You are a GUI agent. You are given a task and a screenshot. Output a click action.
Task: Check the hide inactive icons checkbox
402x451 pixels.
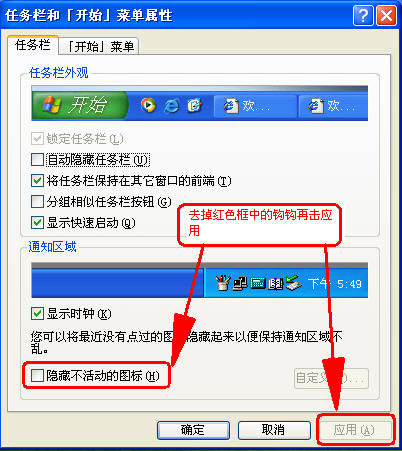coord(37,376)
